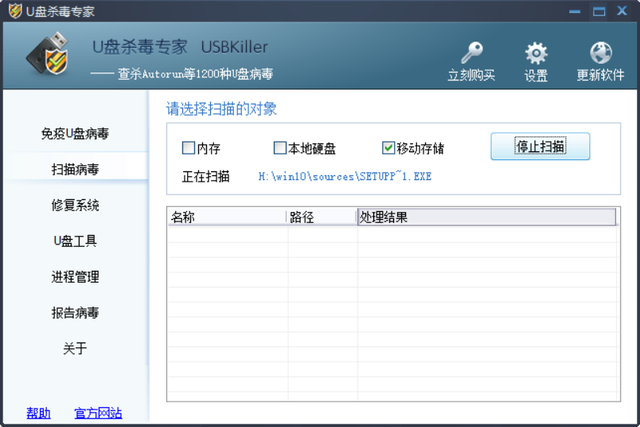Viewport: 640px width, 427px height.
Task: Open the 立刻购买 key icon
Action: 471,53
